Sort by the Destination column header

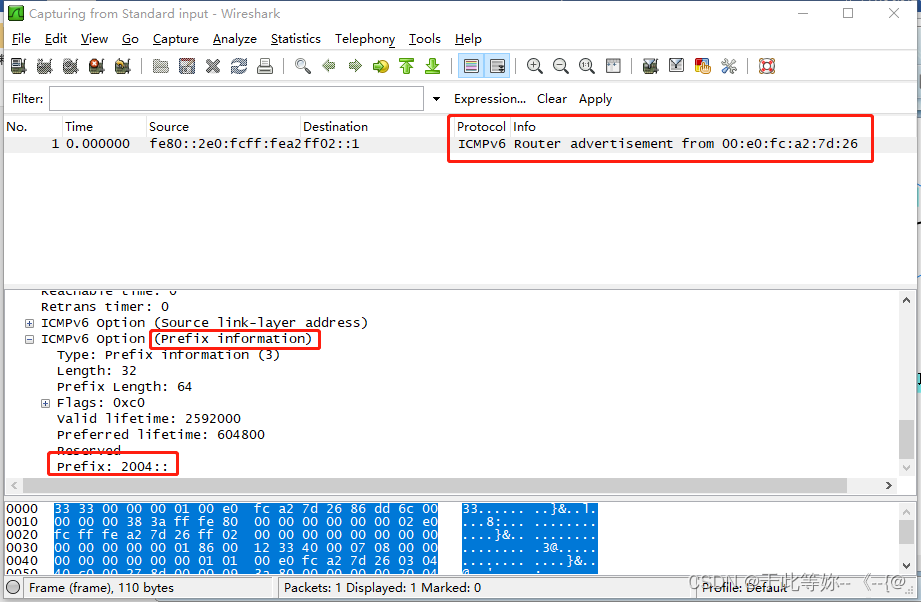(x=377, y=127)
